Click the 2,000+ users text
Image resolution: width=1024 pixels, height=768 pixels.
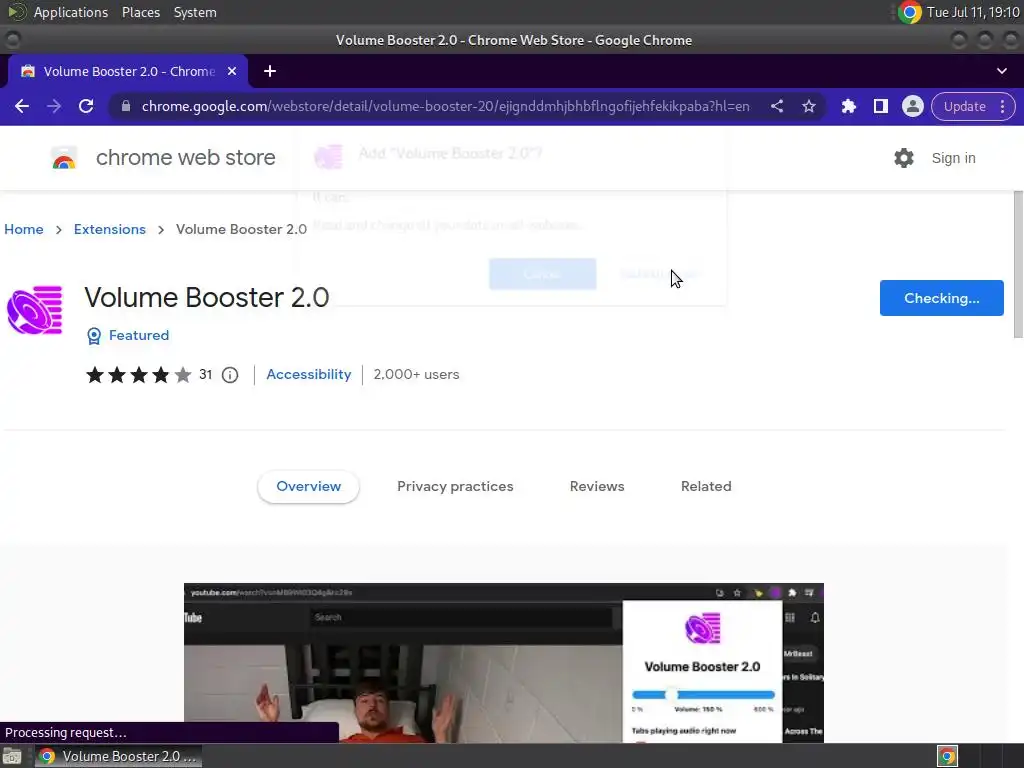416,374
